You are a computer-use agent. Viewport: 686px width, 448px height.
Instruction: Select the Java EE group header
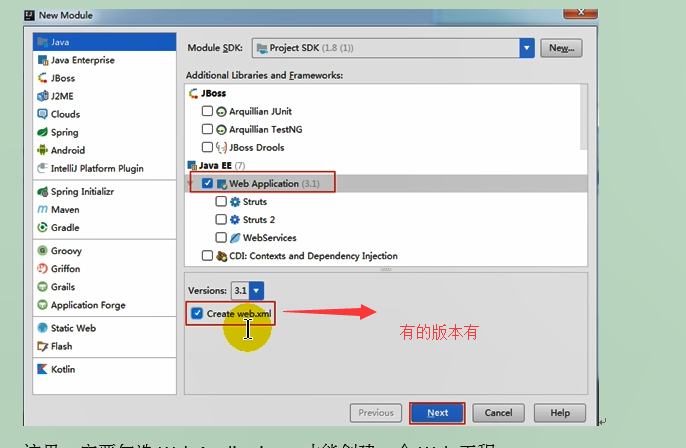pos(216,165)
